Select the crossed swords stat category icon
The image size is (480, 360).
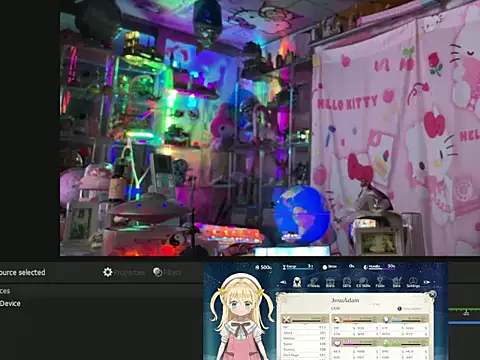click(286, 320)
